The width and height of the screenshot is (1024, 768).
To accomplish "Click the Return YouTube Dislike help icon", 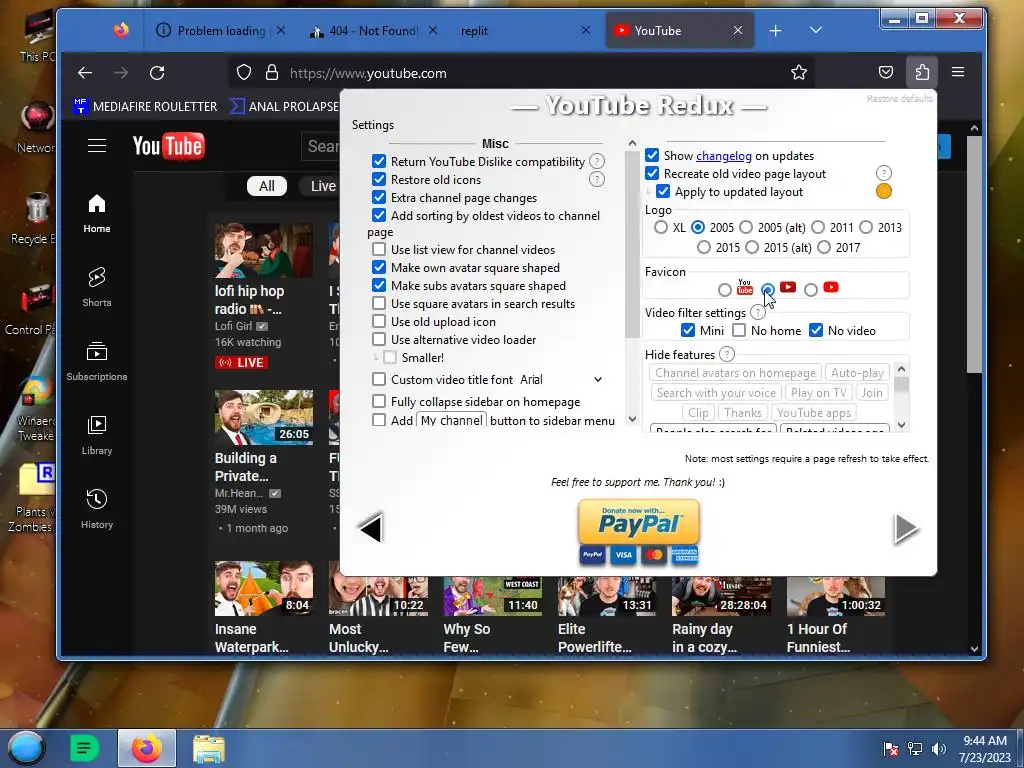I will (597, 161).
